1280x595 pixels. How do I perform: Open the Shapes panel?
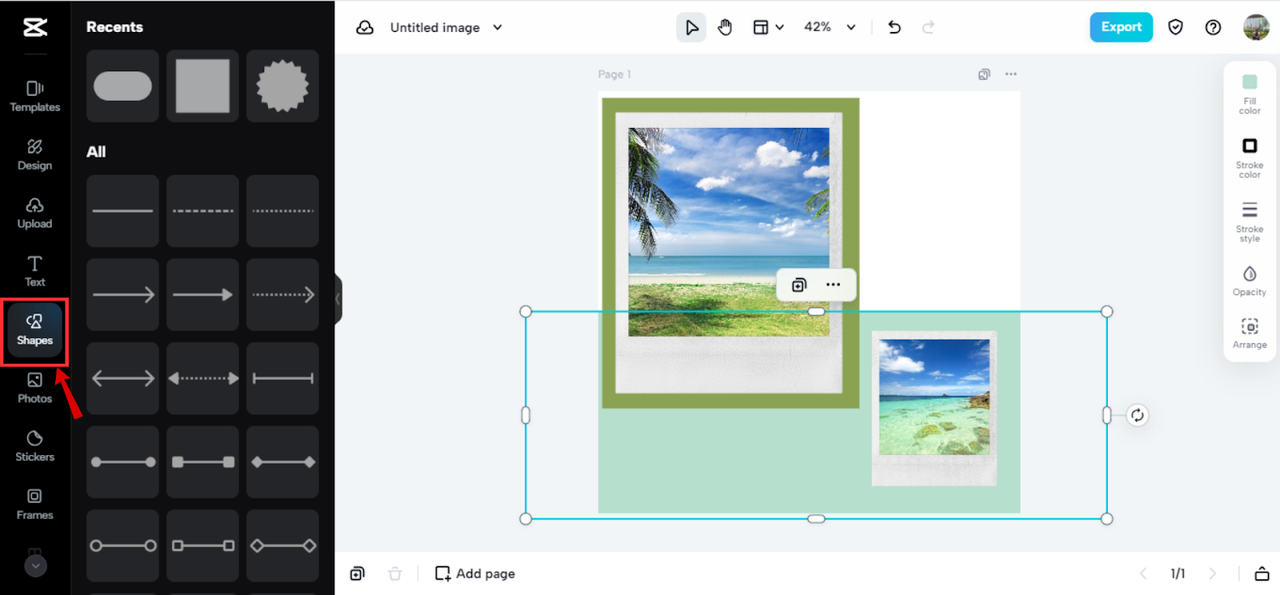click(35, 330)
